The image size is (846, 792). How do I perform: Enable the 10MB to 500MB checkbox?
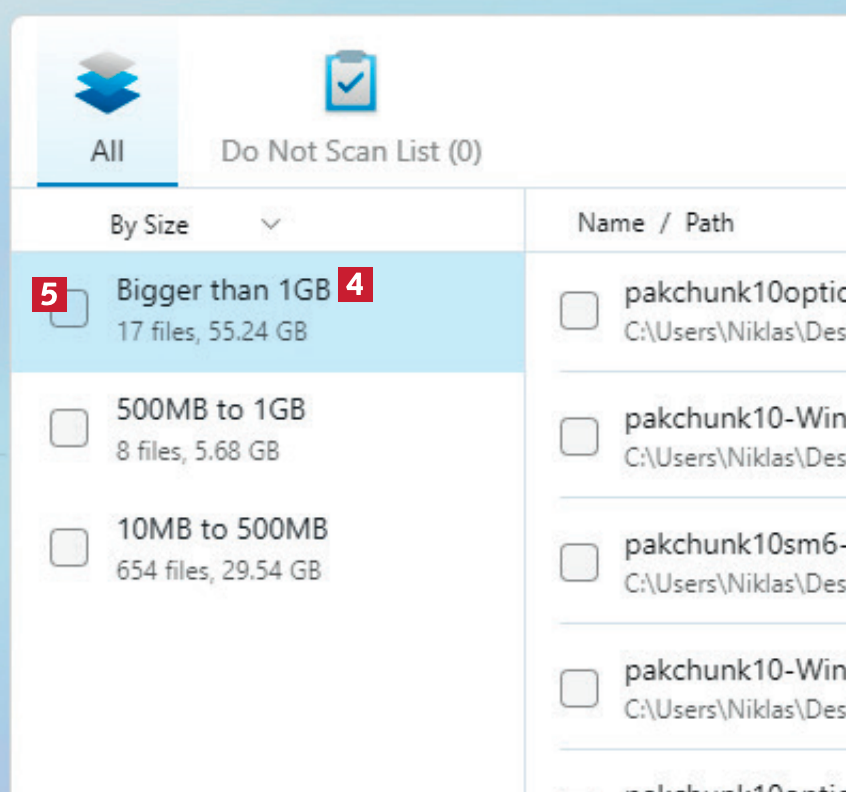coord(69,548)
